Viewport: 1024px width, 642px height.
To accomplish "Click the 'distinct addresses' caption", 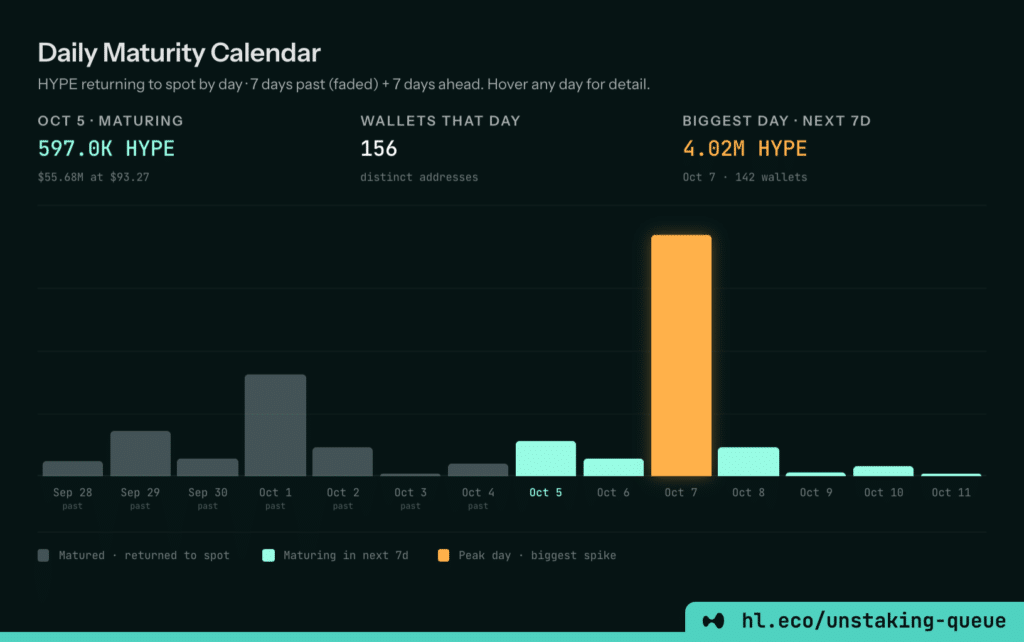I will [419, 177].
